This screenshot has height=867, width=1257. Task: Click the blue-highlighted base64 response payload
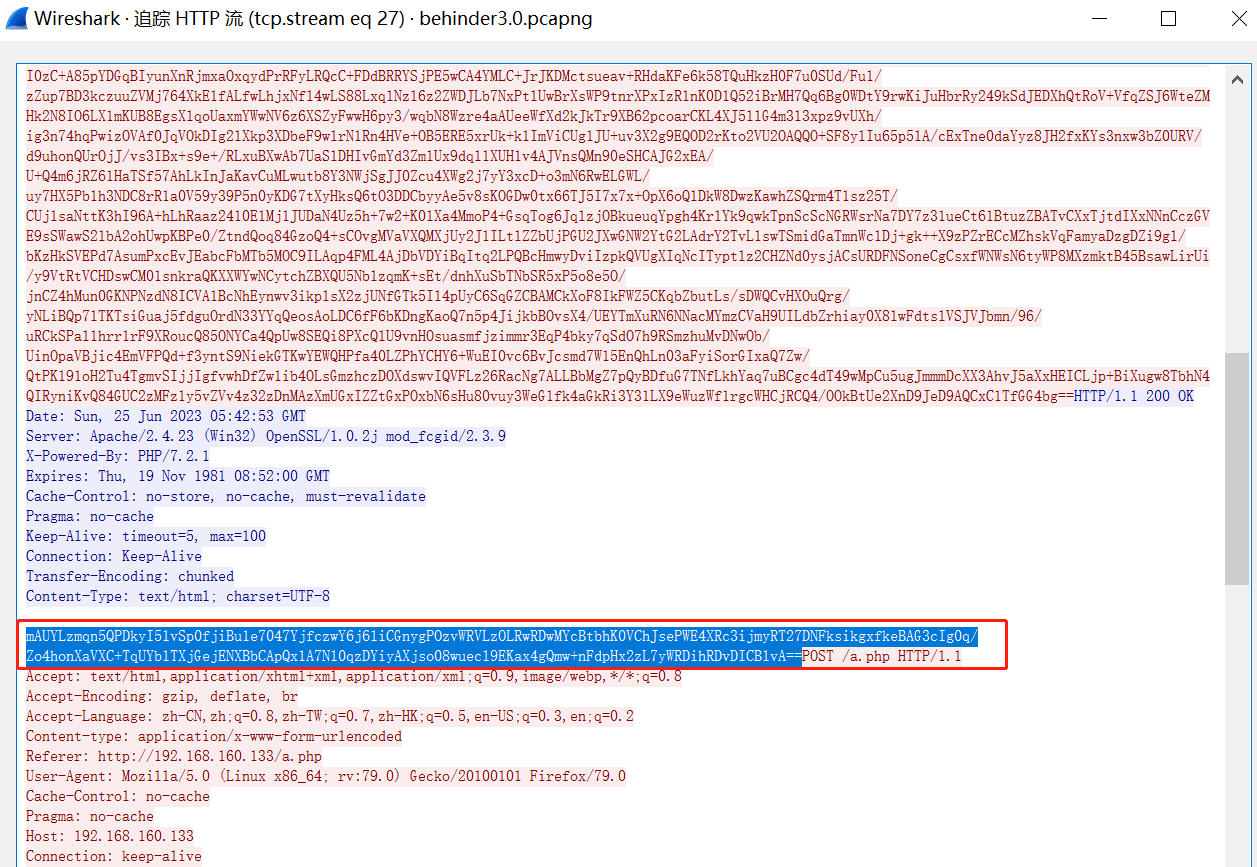500,646
